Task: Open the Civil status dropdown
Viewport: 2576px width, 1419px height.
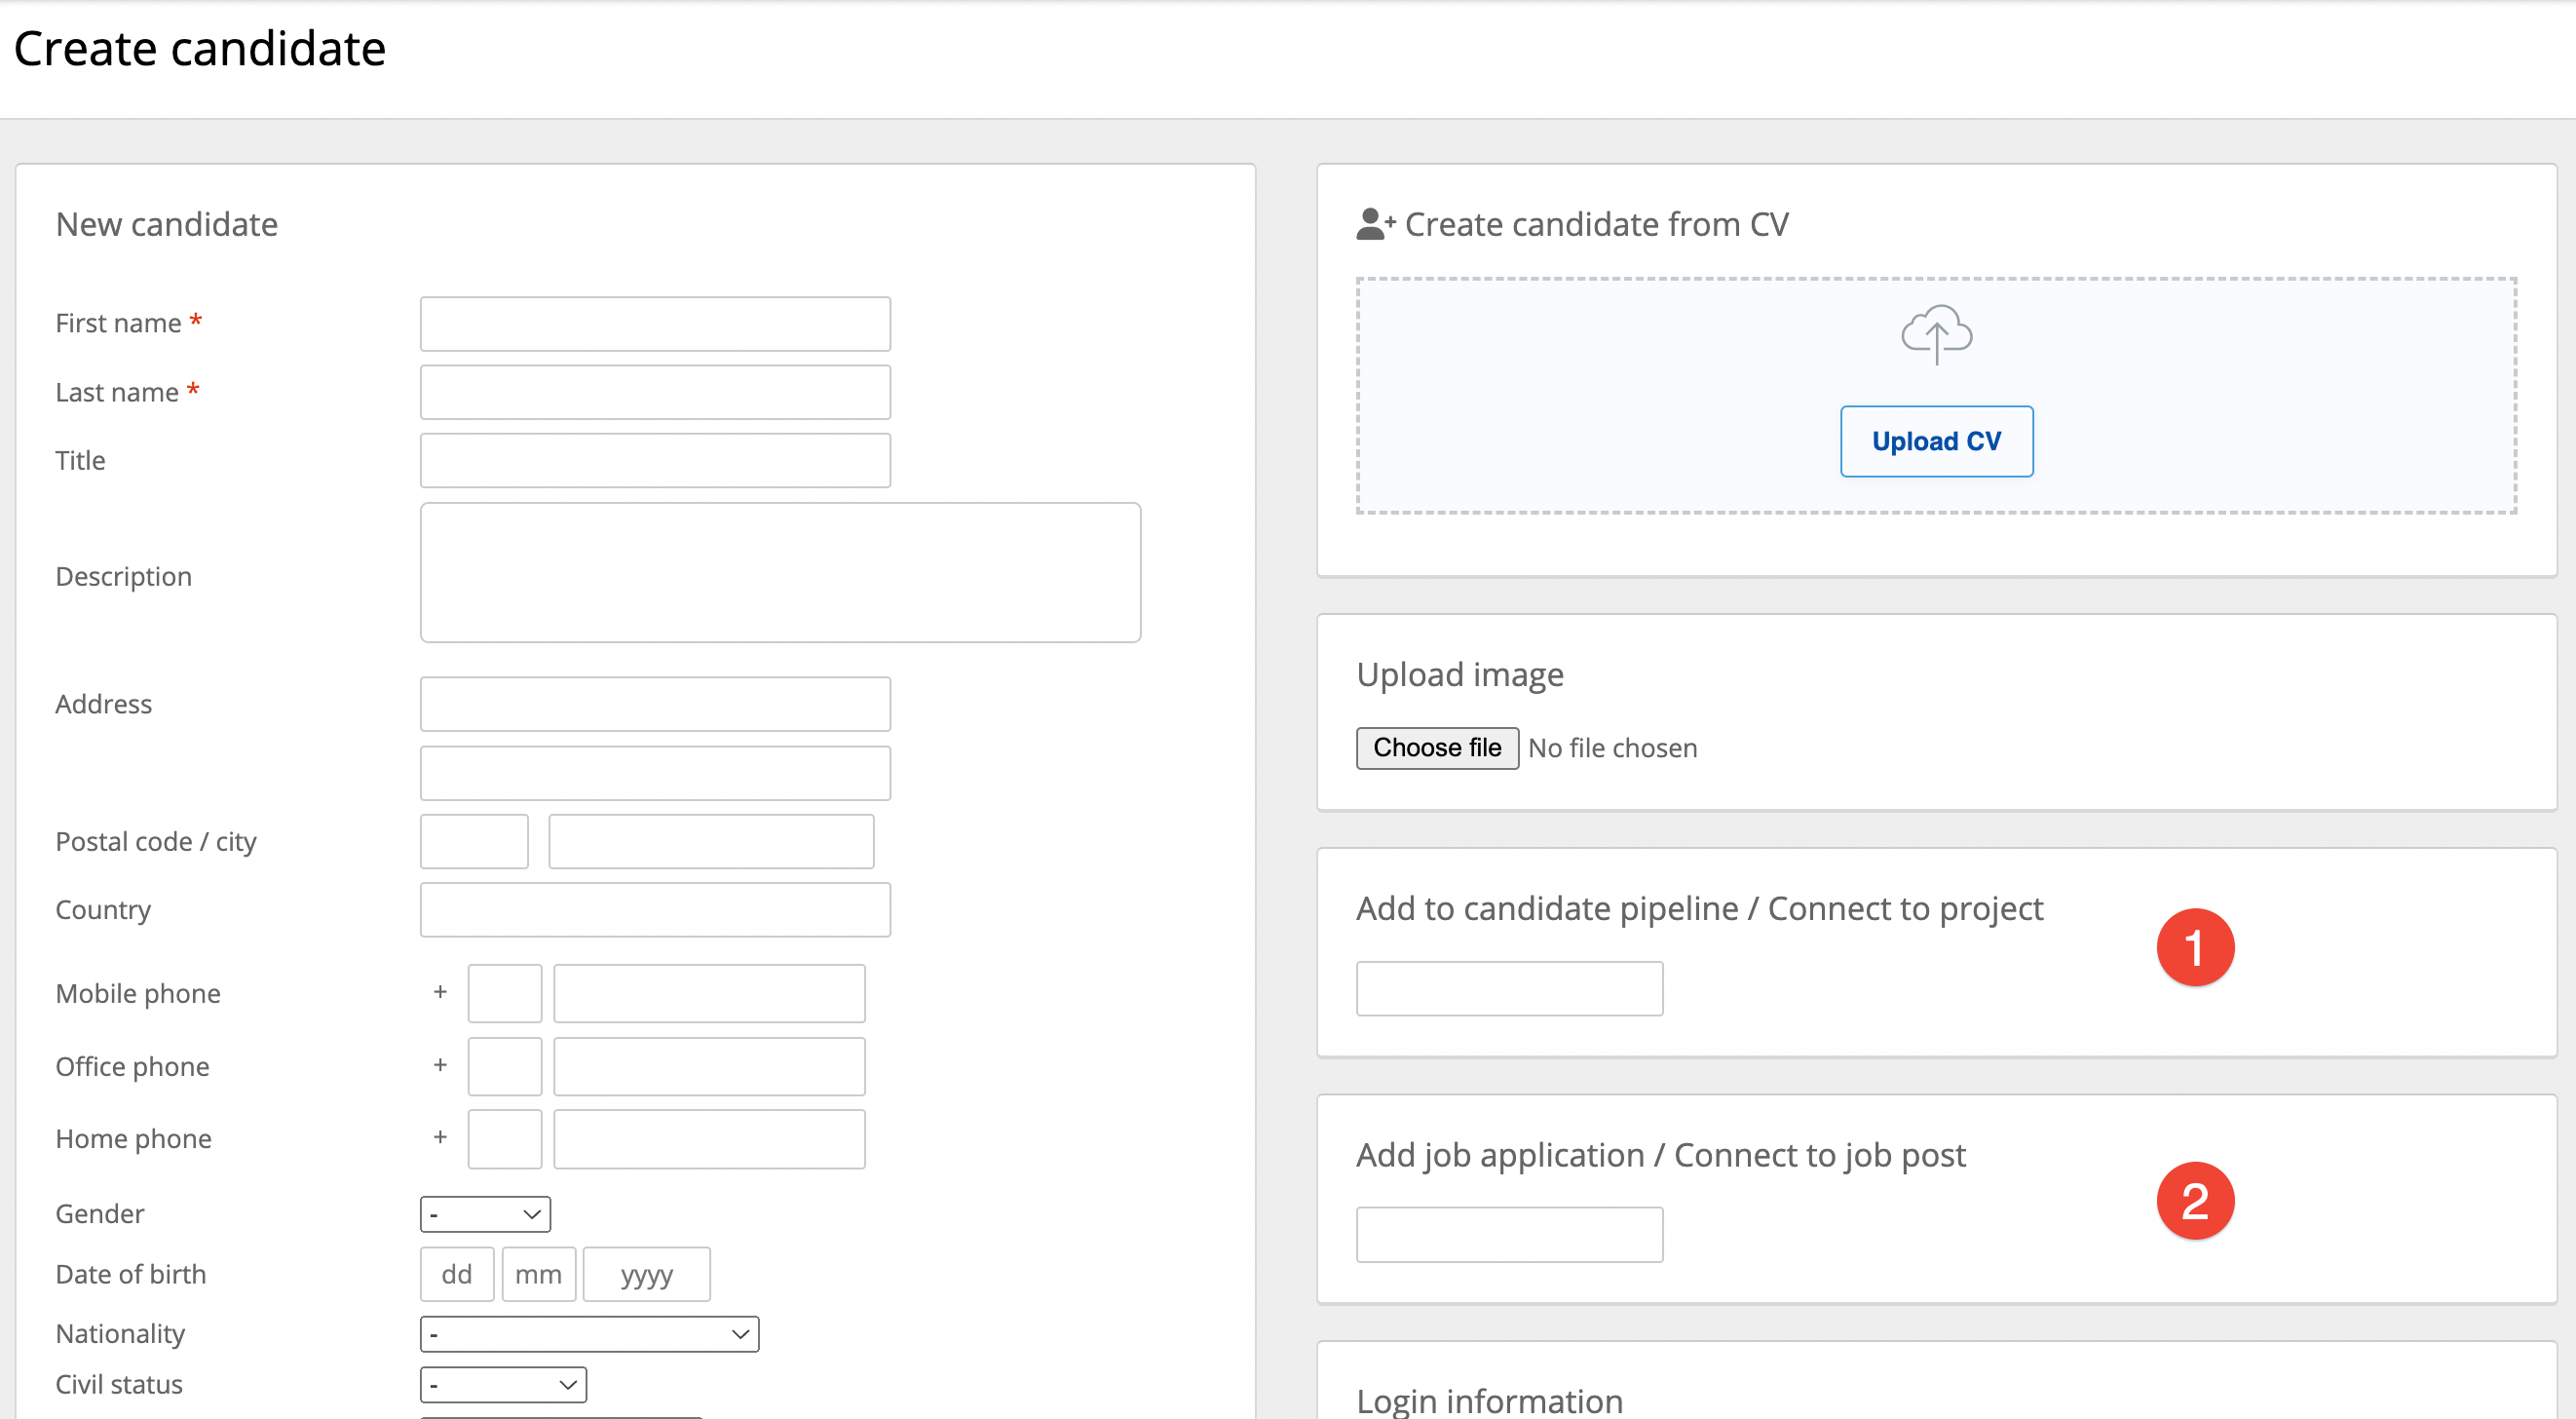Action: (503, 1385)
